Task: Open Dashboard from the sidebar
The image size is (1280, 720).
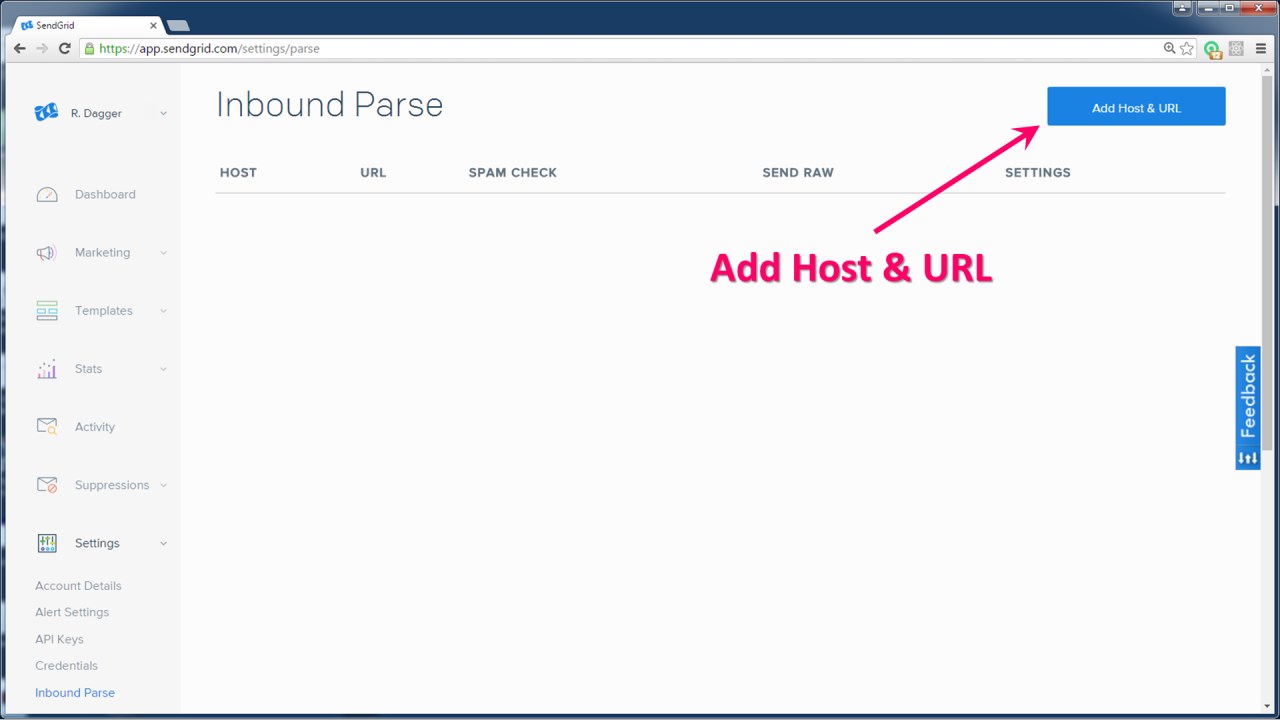Action: click(x=105, y=195)
